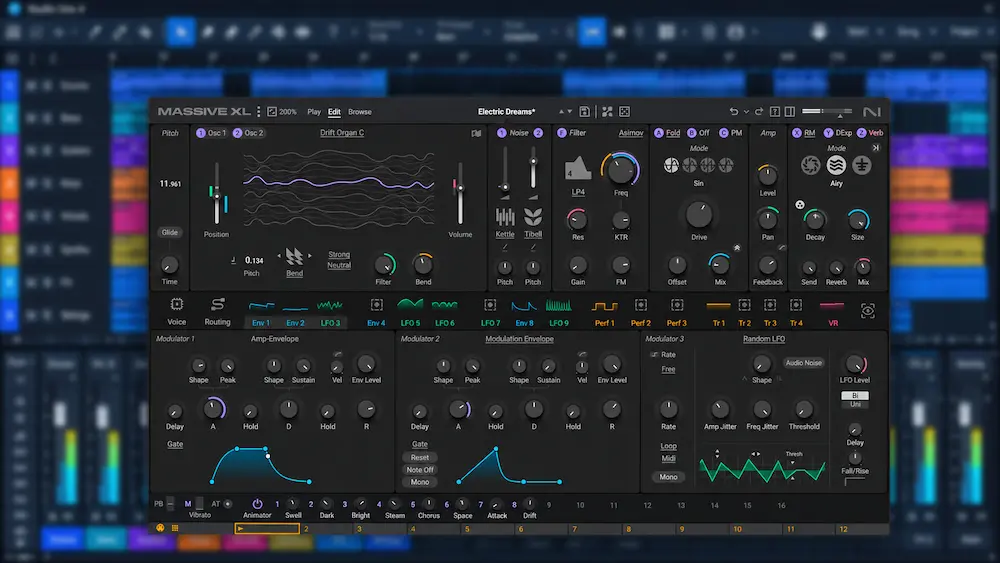Open the Drift Organ C wavetable selector

[342, 133]
